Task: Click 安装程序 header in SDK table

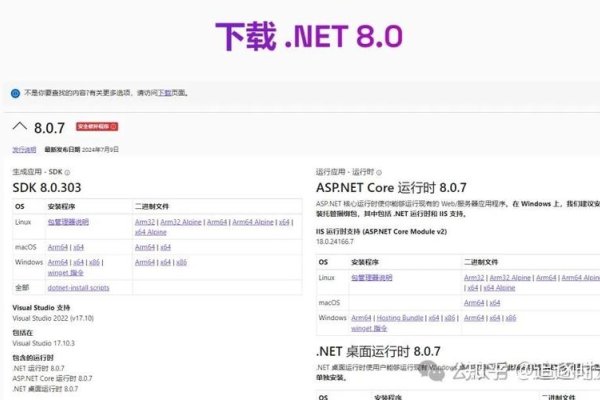Action: point(61,206)
